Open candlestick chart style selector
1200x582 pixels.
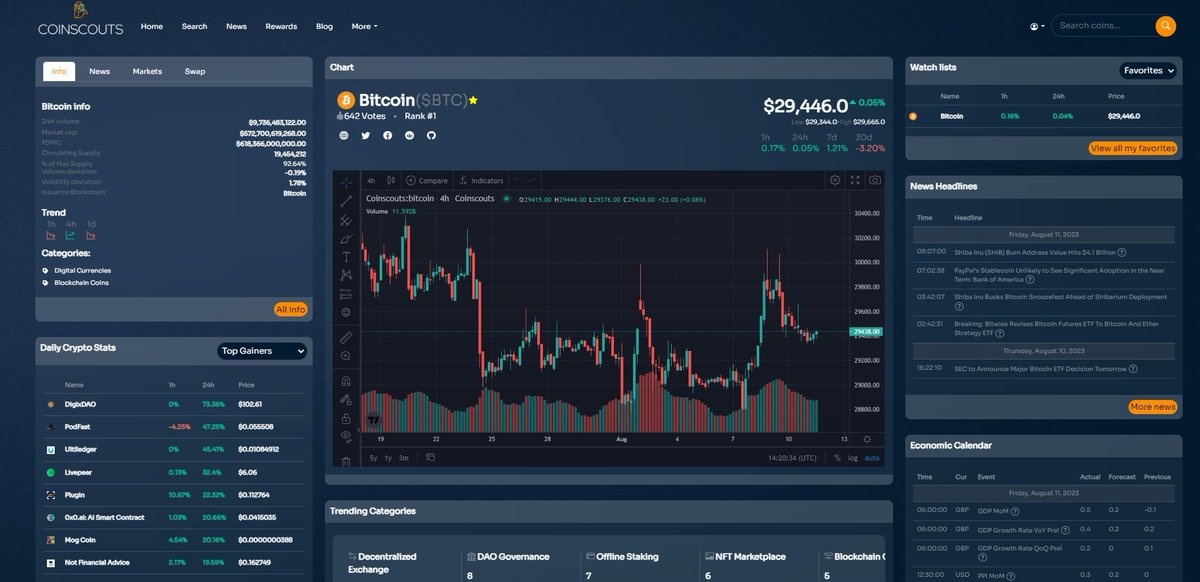(391, 181)
